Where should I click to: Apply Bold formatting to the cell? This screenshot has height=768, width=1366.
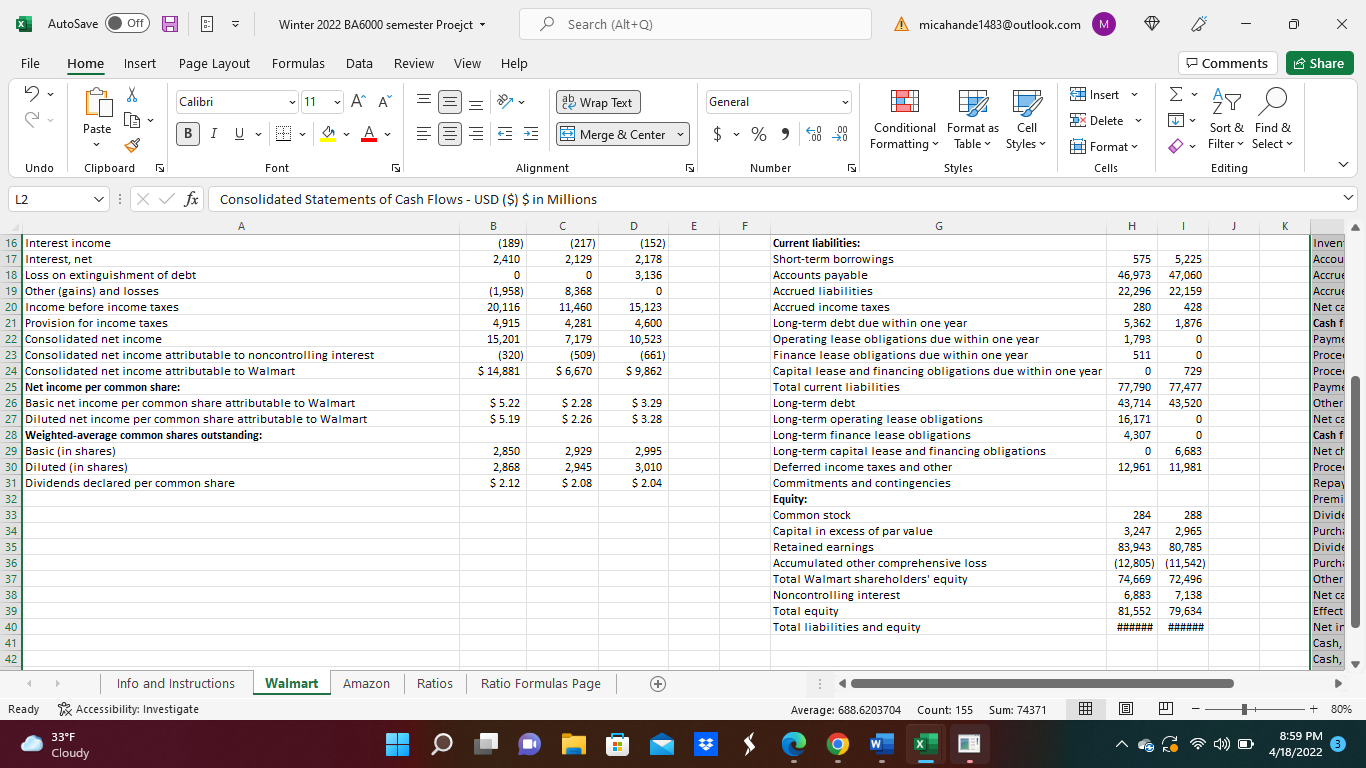click(188, 134)
